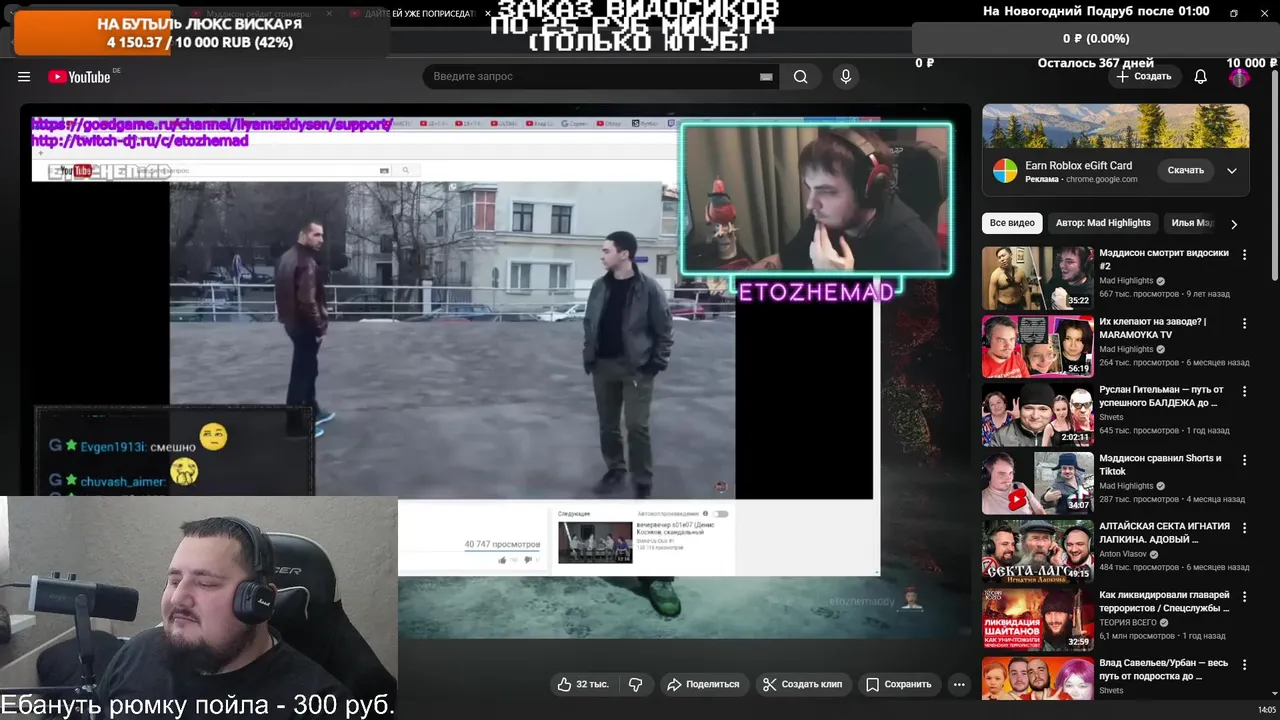Screen dimensions: 1280x720
Task: Open options for Алтайская секта video
Action: coord(1245,528)
